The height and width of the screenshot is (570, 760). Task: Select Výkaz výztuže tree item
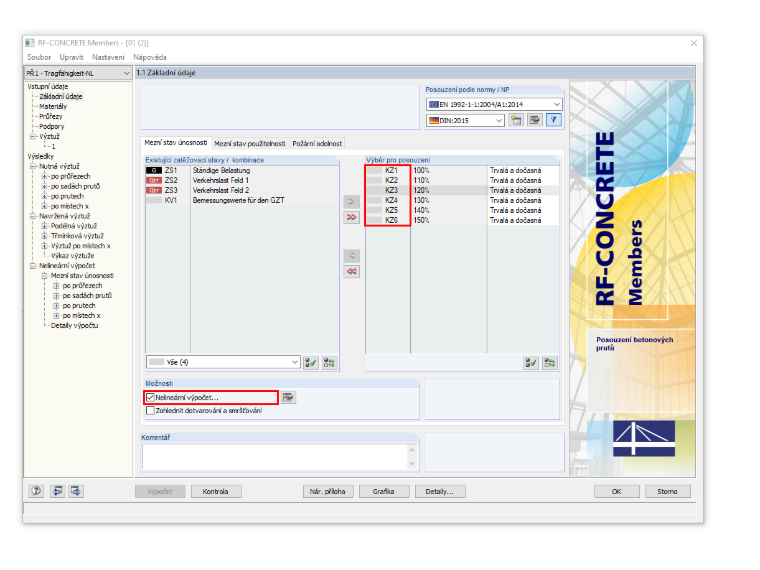[72, 256]
